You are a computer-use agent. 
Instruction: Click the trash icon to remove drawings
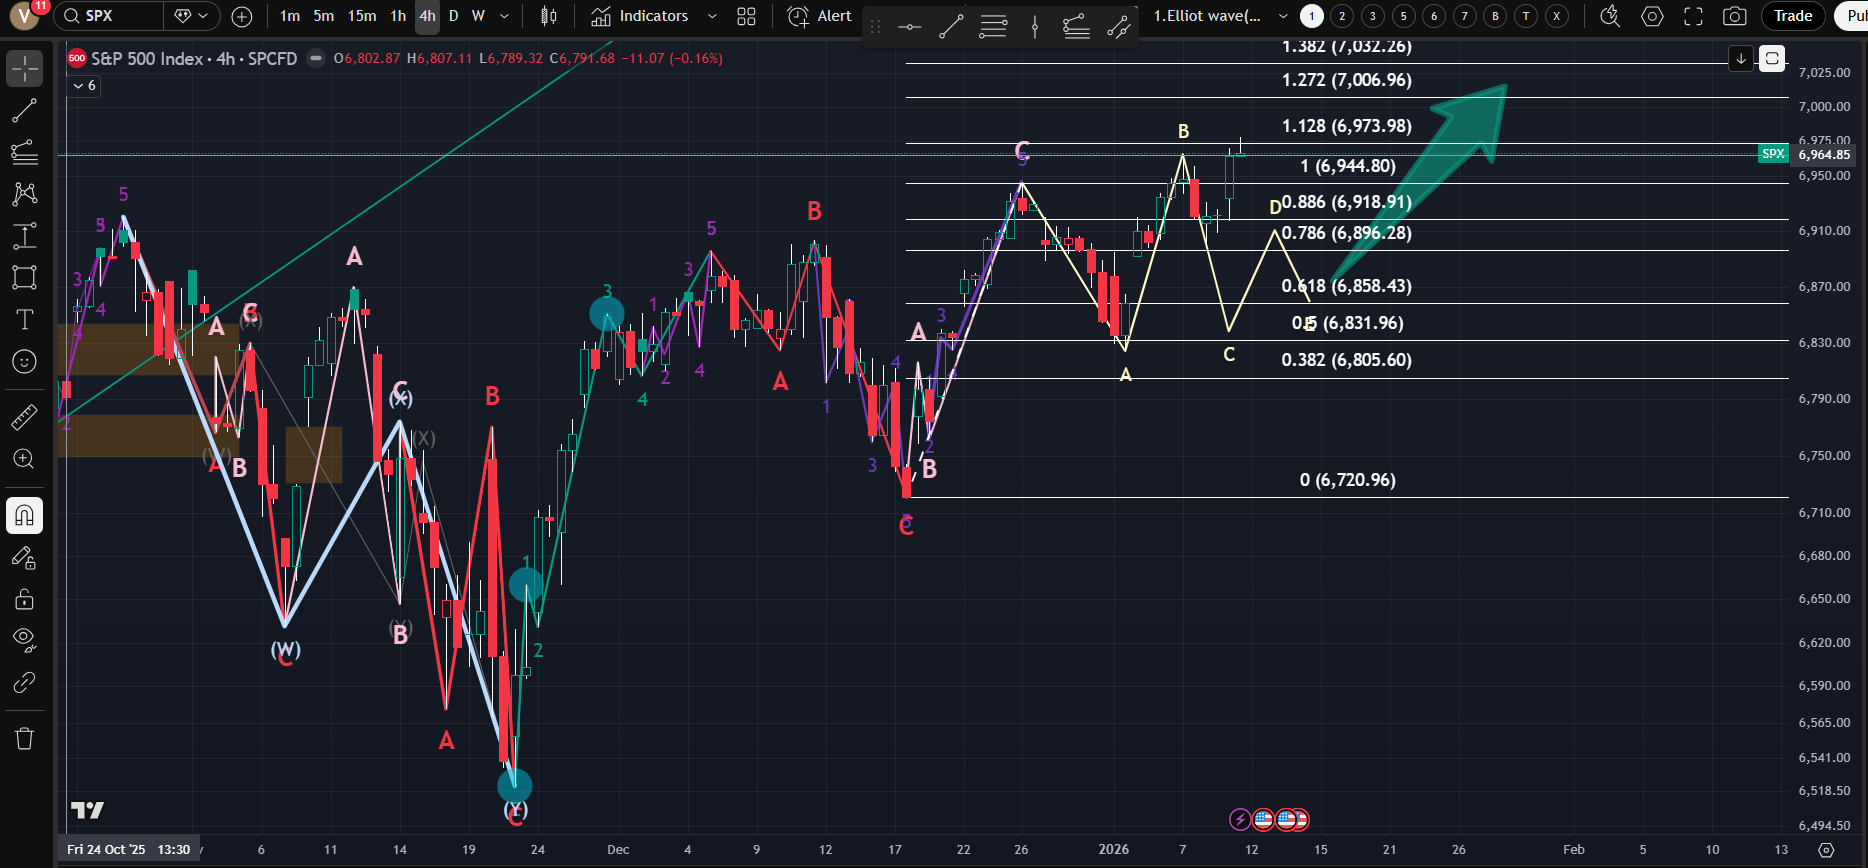pos(24,739)
